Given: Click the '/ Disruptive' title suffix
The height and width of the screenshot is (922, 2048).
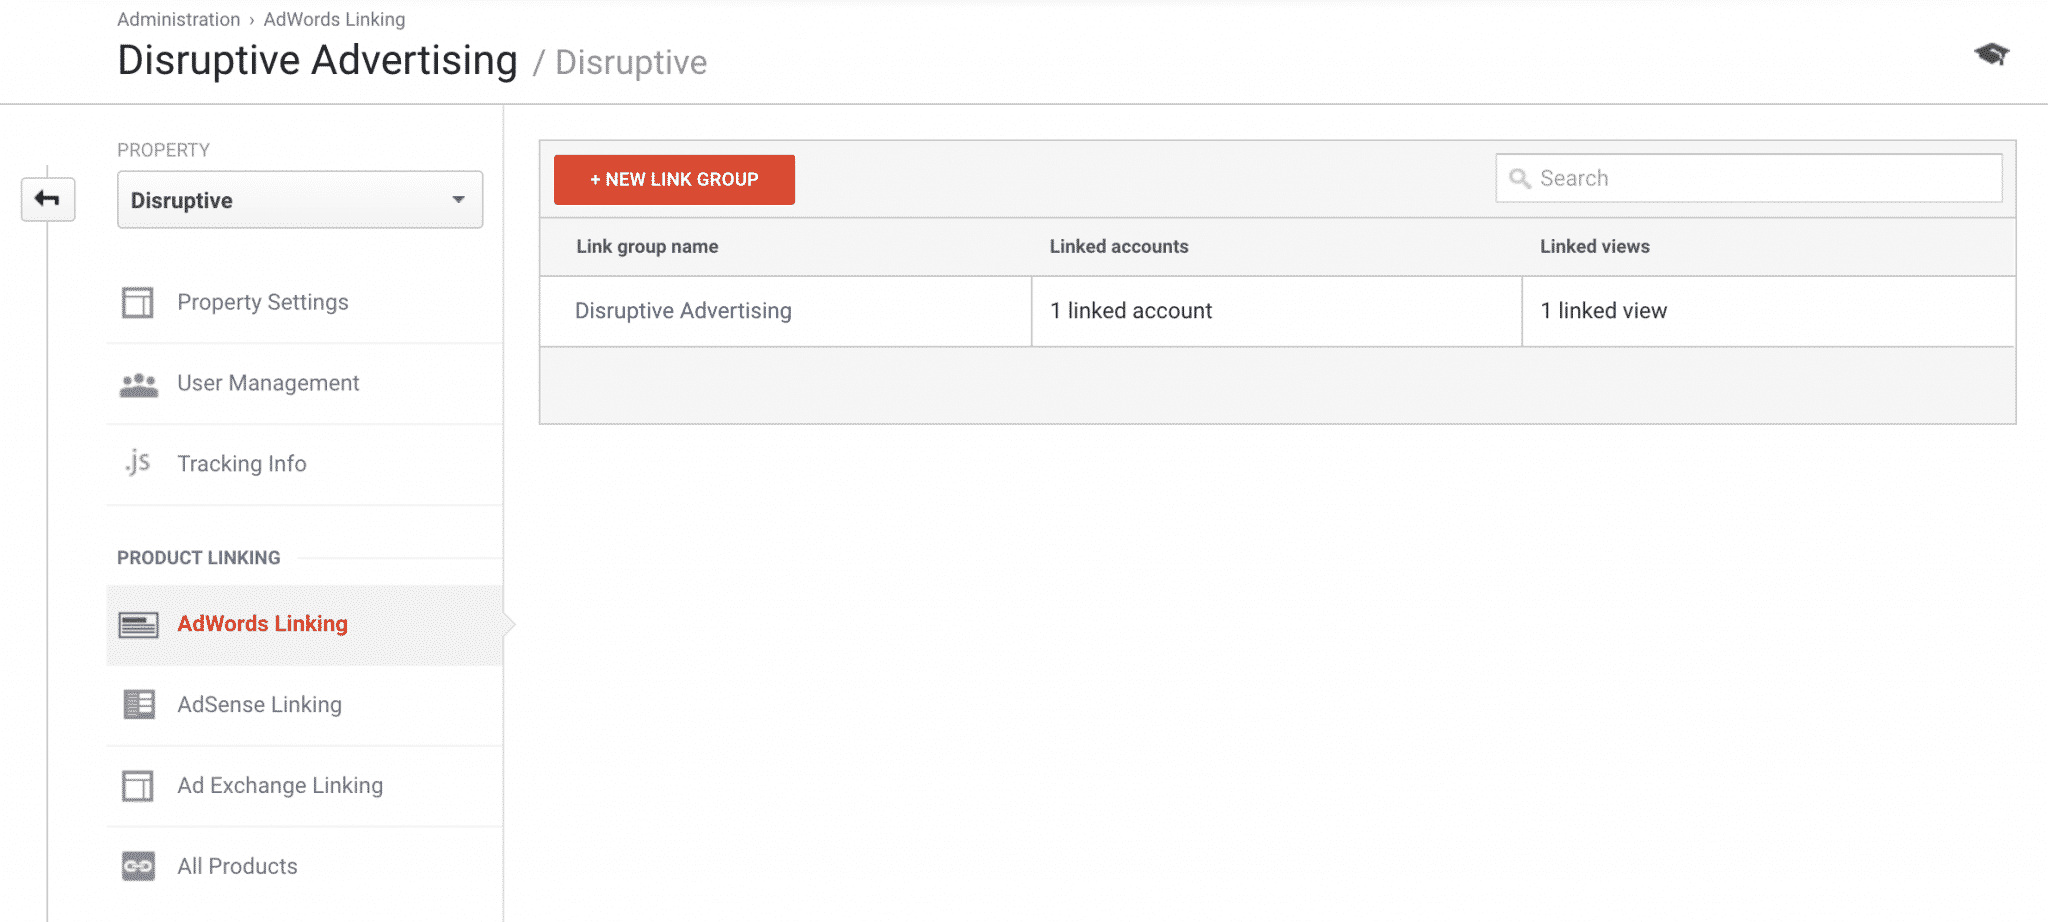Looking at the screenshot, I should (x=620, y=62).
